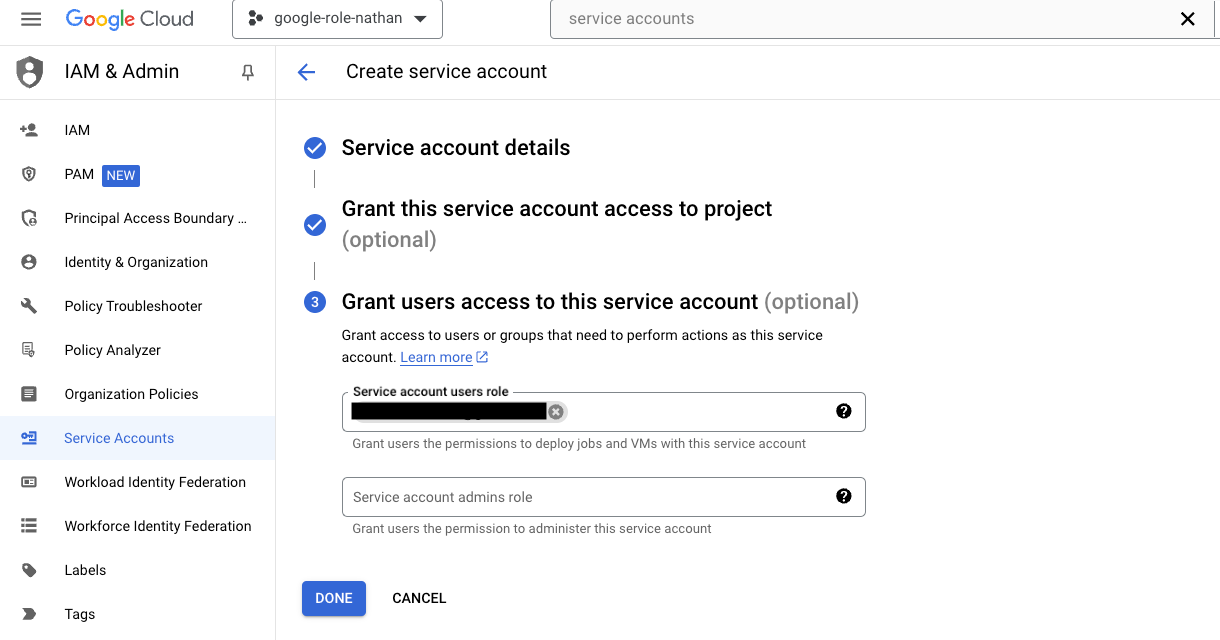Click the IAM & Admin shield icon
1220x640 pixels.
tap(30, 72)
